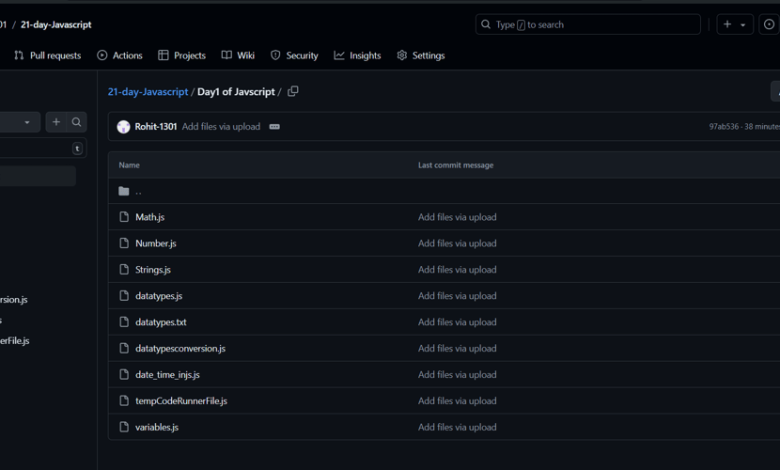Open the Number.js file
This screenshot has height=470, width=780.
click(156, 243)
